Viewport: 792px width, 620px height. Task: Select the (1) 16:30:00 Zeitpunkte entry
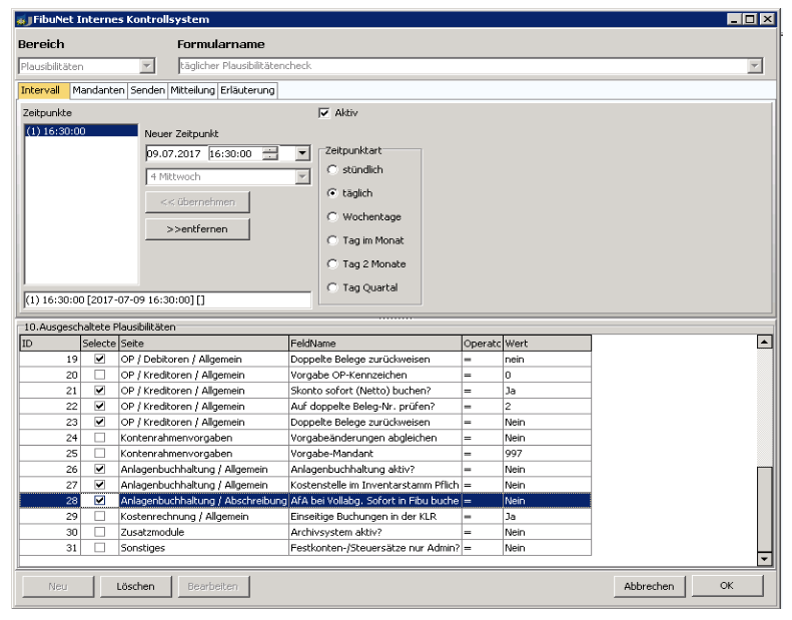tap(81, 131)
